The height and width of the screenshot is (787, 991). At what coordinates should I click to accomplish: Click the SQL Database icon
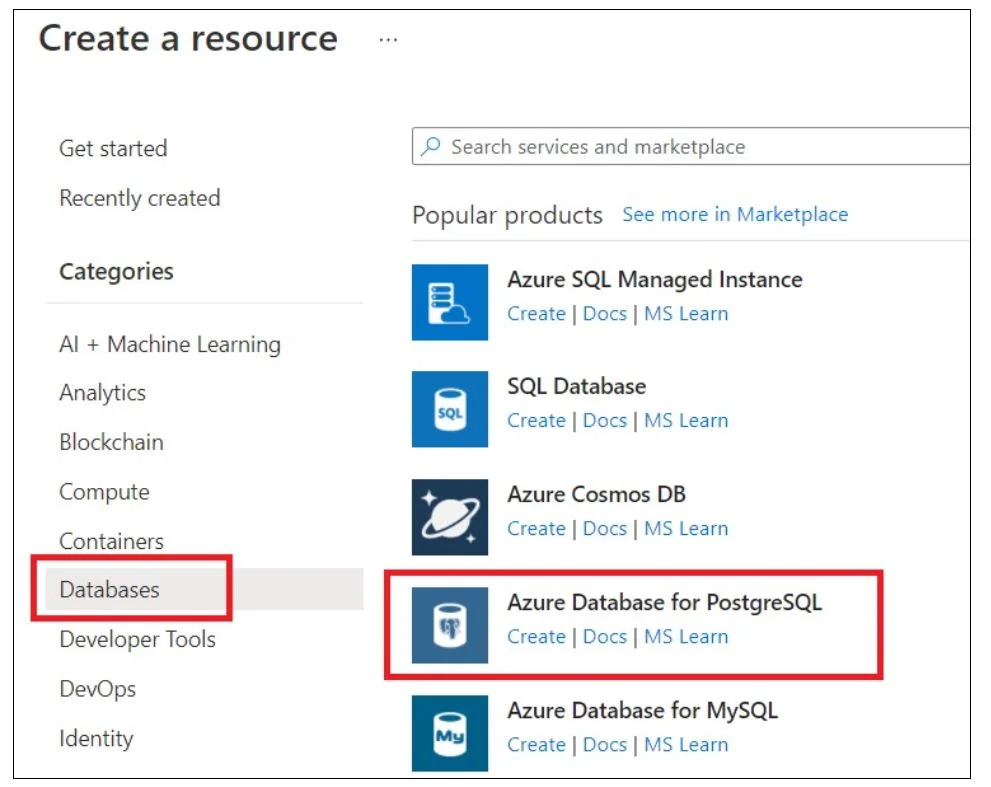(x=449, y=409)
